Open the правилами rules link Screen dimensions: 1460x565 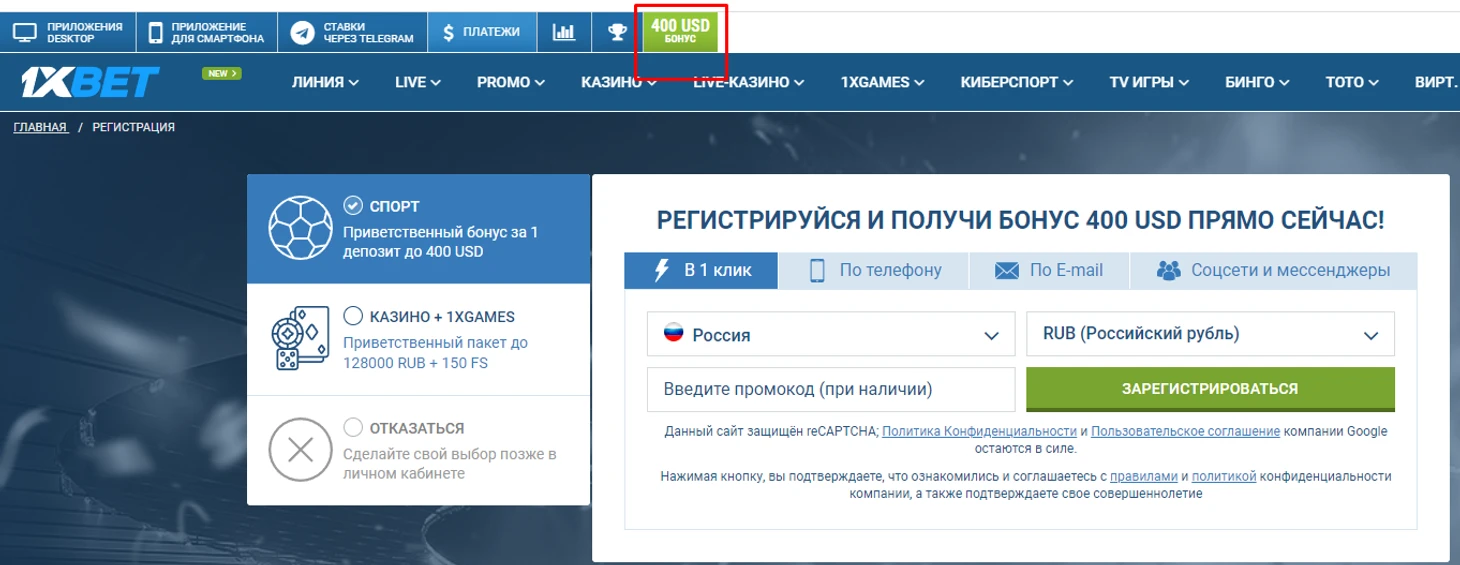click(x=1144, y=477)
